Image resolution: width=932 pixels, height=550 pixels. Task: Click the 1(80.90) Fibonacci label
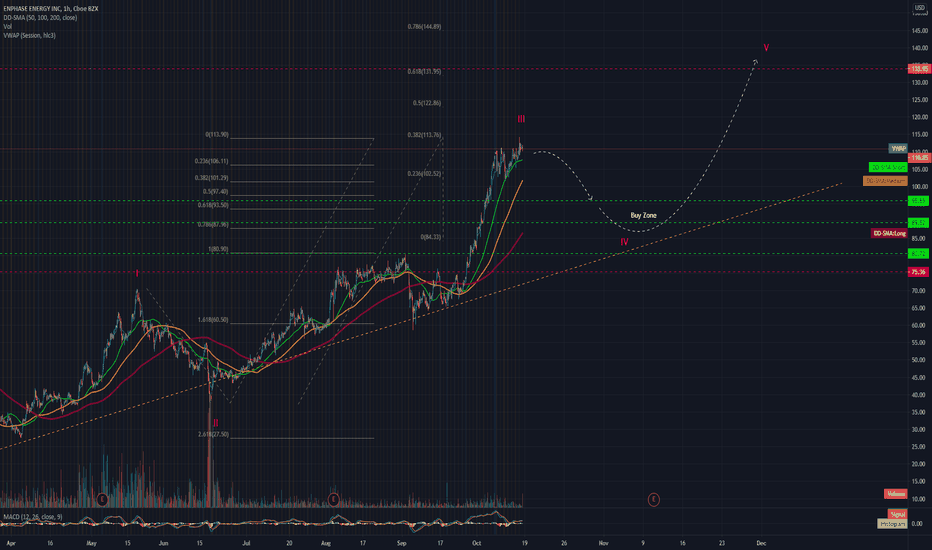[218, 249]
